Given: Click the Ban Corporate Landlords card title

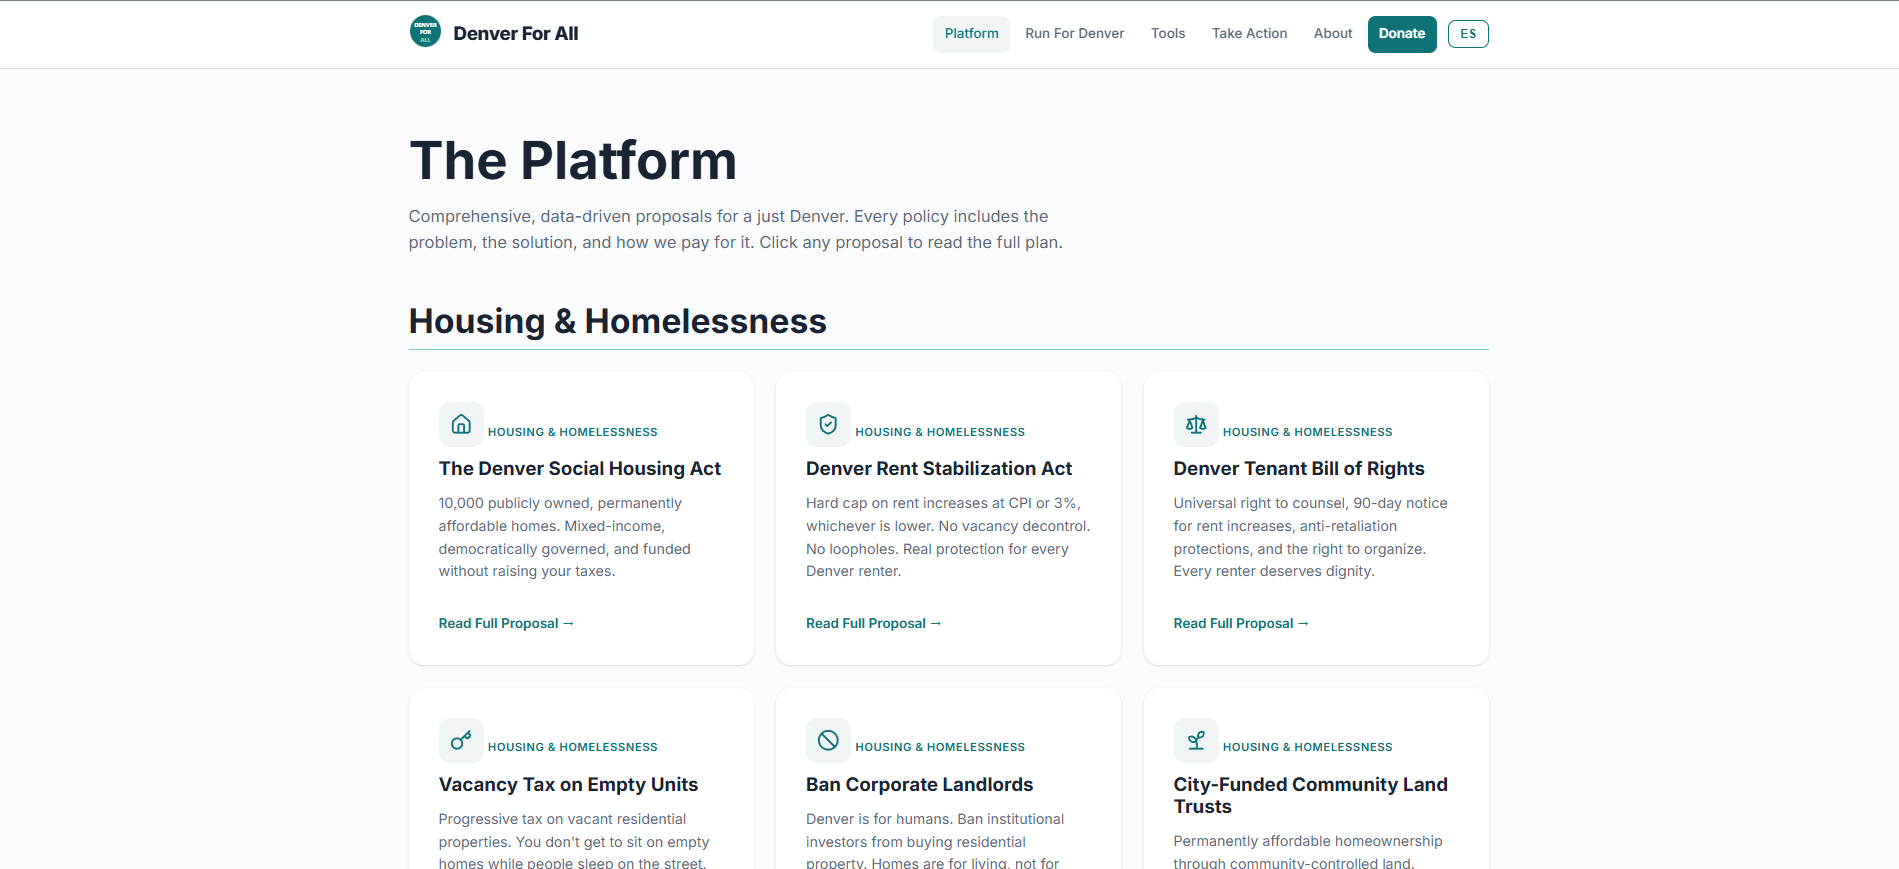Looking at the screenshot, I should click(x=919, y=784).
